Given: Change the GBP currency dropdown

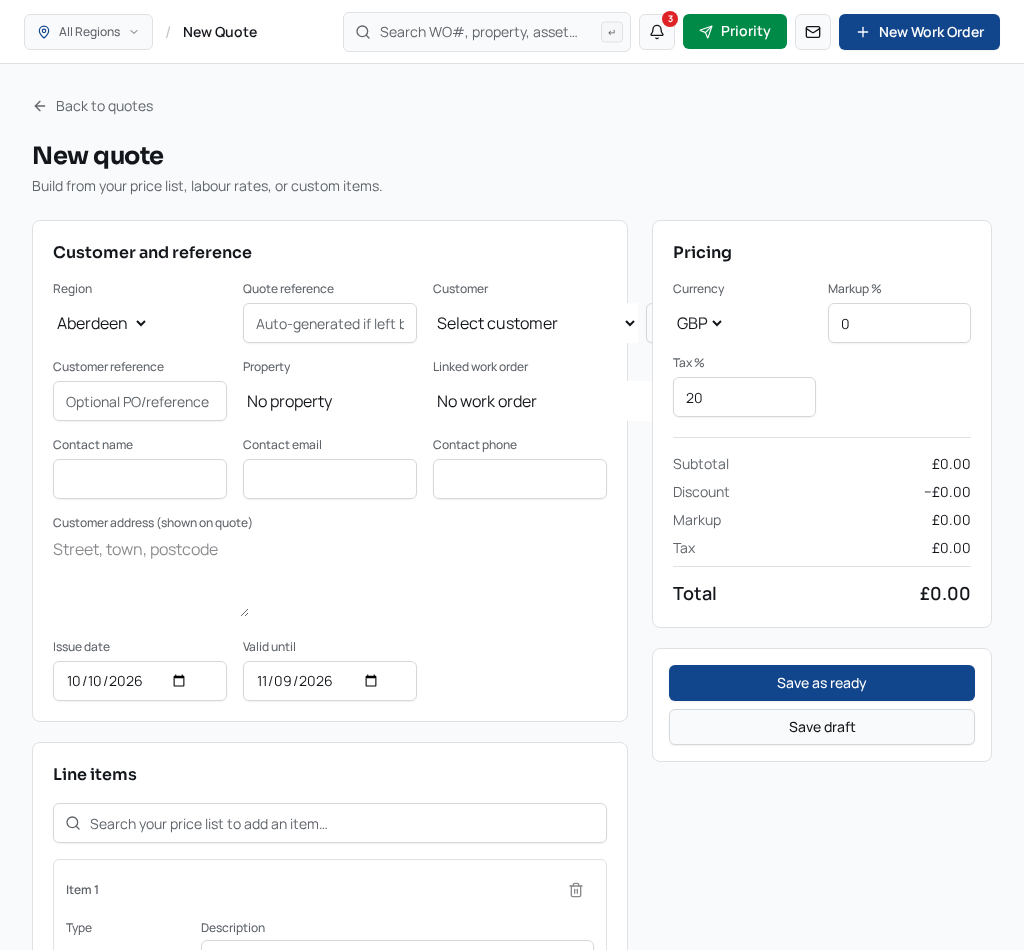Looking at the screenshot, I should point(699,323).
